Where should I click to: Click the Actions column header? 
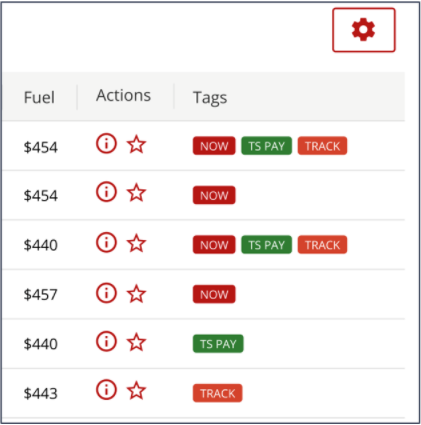click(124, 95)
